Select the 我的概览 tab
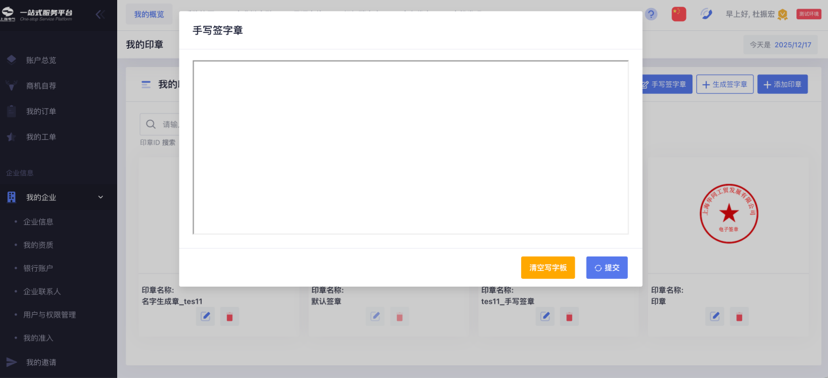The height and width of the screenshot is (378, 828). 149,14
